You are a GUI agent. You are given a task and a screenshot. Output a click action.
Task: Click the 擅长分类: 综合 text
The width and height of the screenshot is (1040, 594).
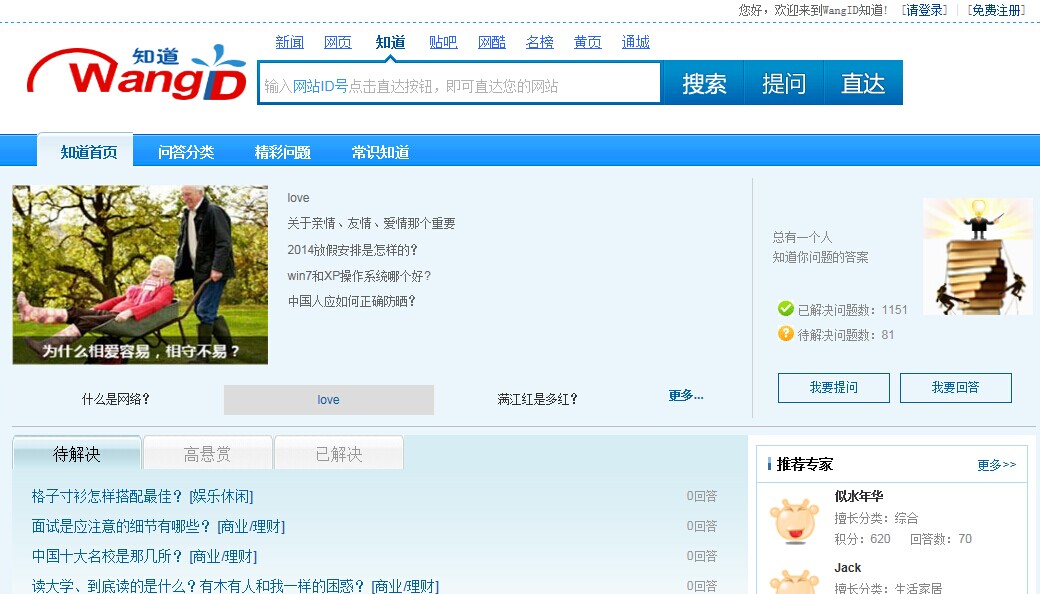click(876, 518)
